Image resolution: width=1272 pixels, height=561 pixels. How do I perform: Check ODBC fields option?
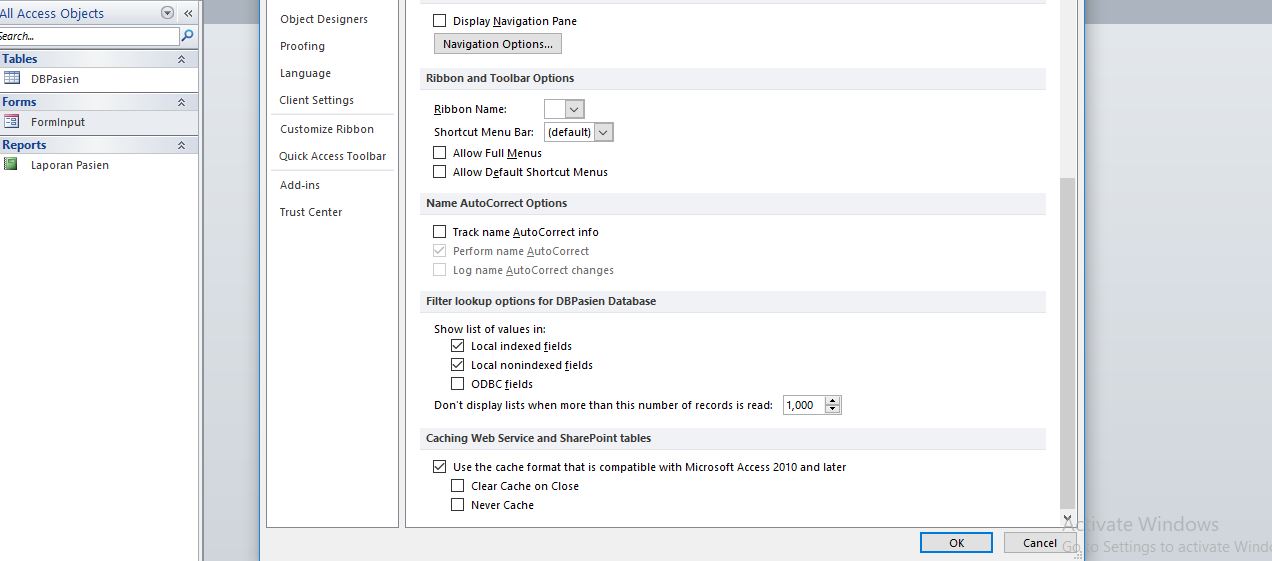click(458, 384)
